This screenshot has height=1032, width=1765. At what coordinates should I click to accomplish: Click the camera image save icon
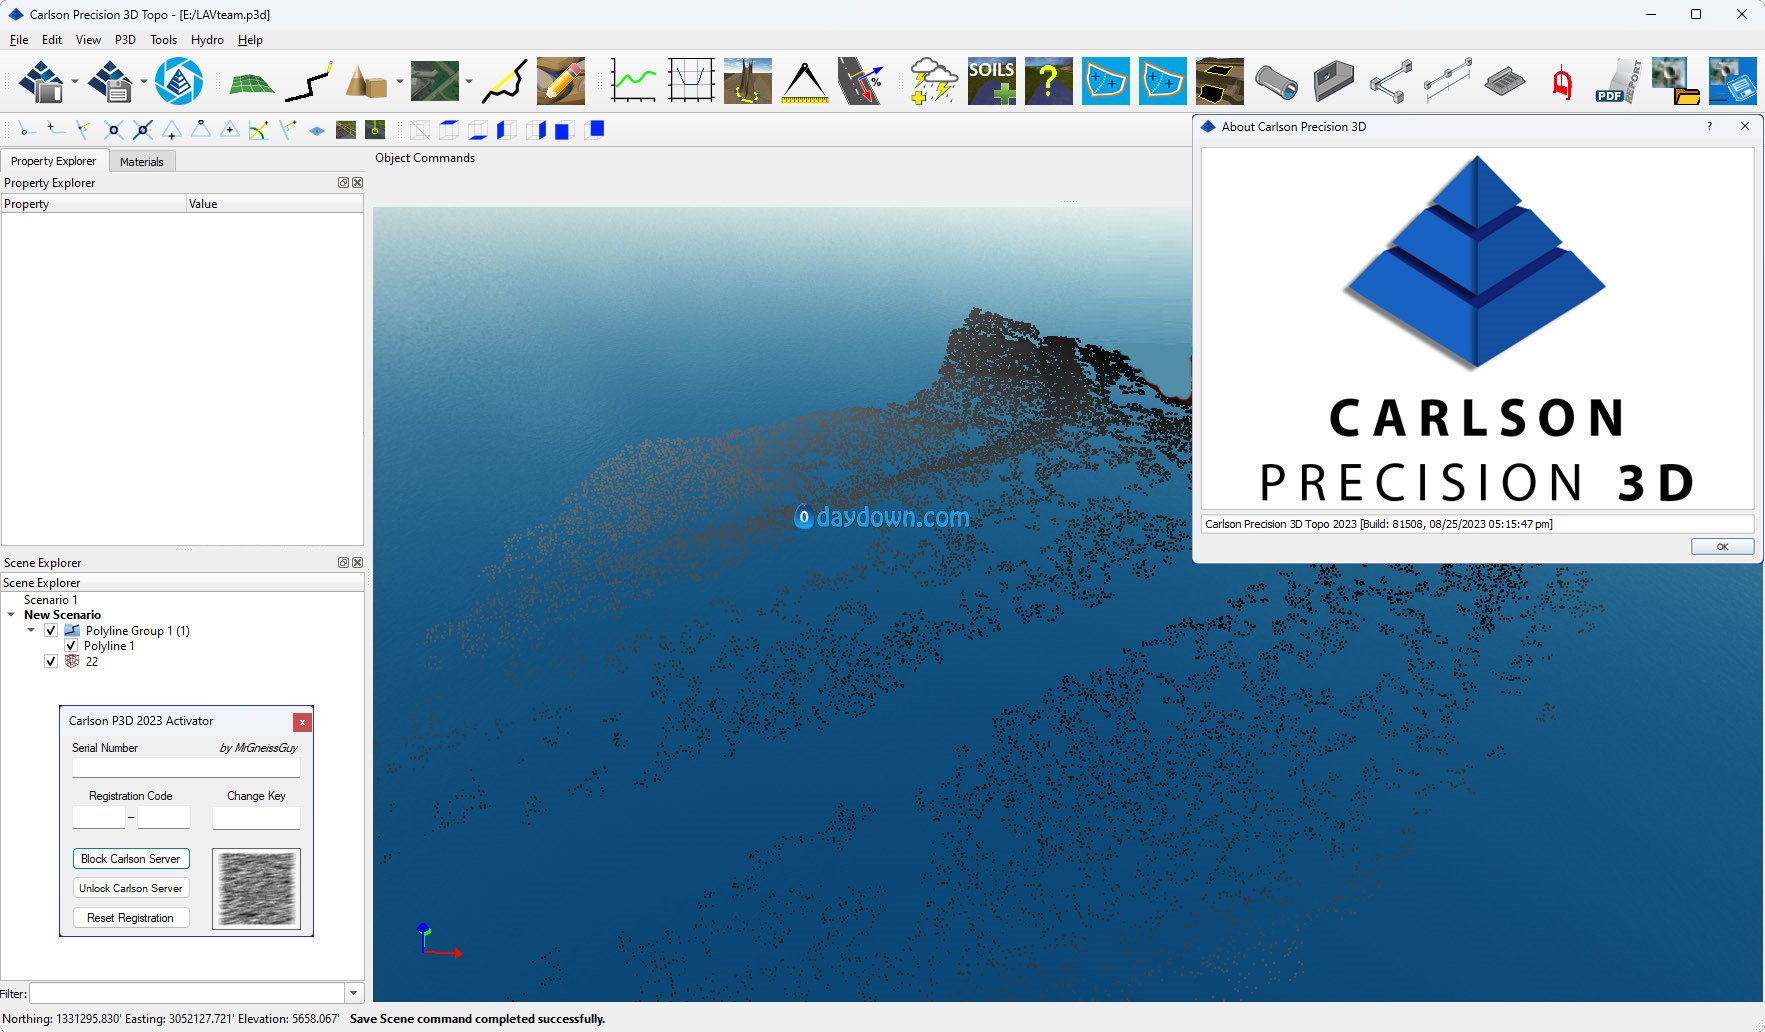1732,81
